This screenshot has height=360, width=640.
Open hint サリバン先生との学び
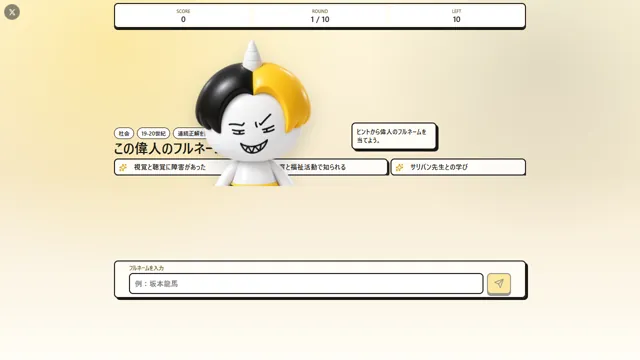click(458, 167)
